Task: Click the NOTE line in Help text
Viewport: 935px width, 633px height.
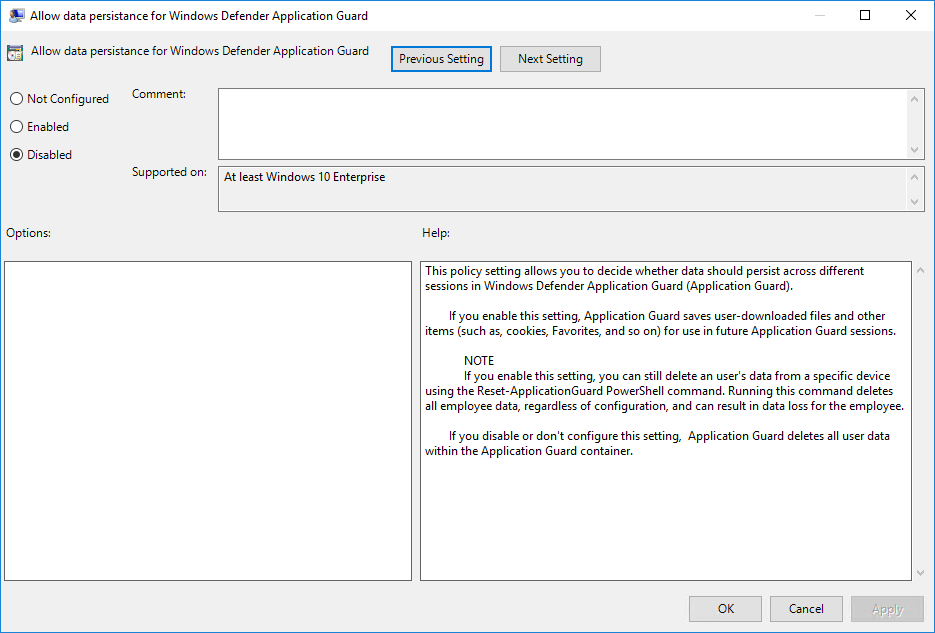Action: tap(479, 361)
